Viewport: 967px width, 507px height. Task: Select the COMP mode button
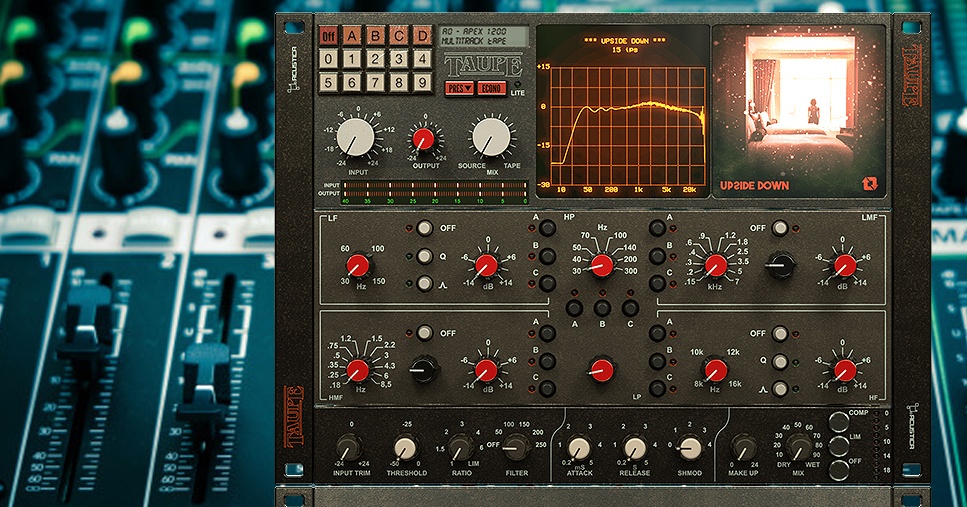(x=840, y=420)
